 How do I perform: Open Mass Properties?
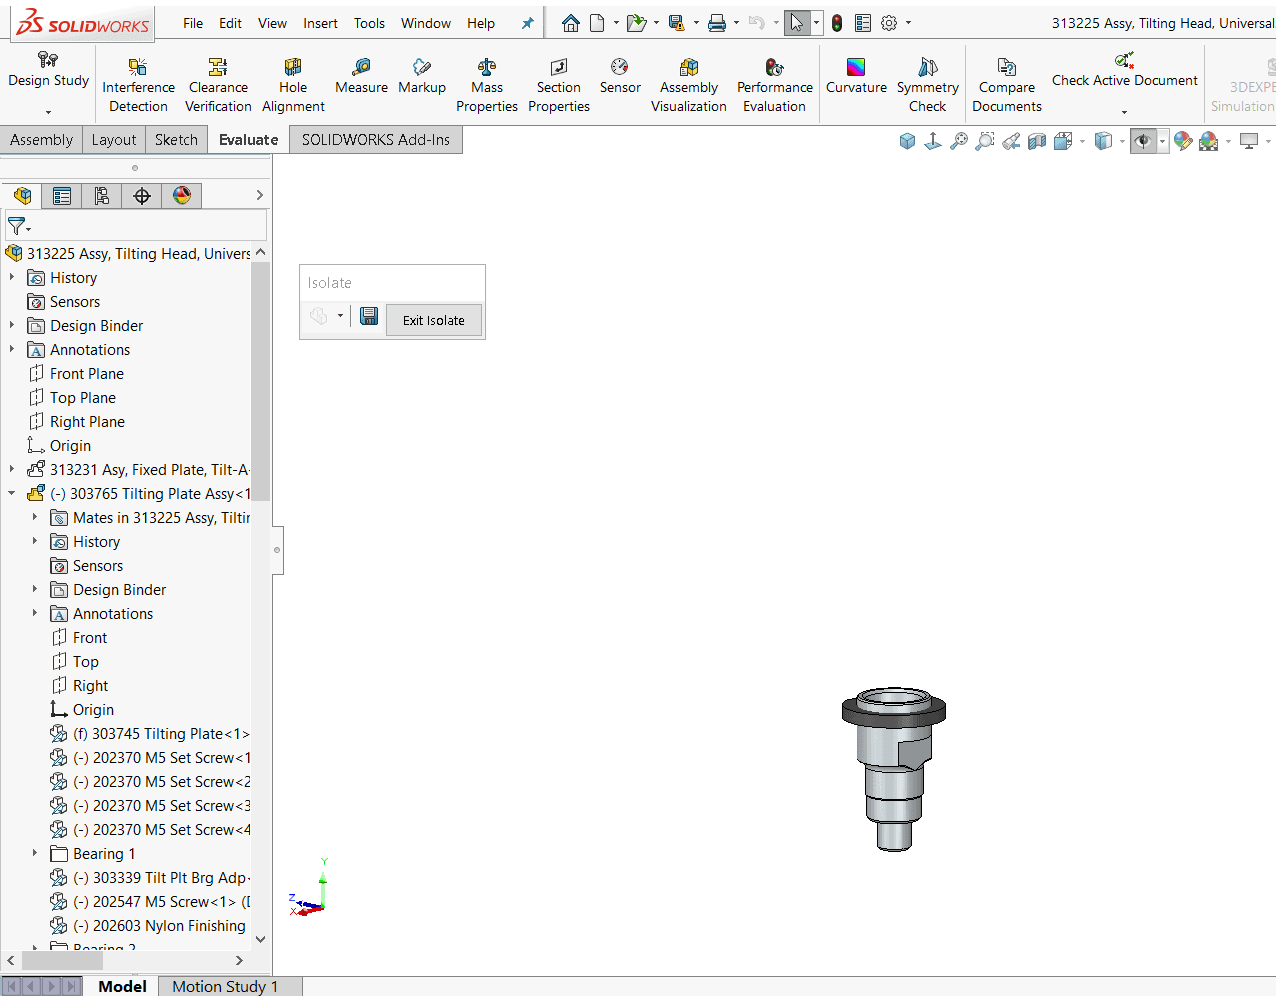[487, 85]
